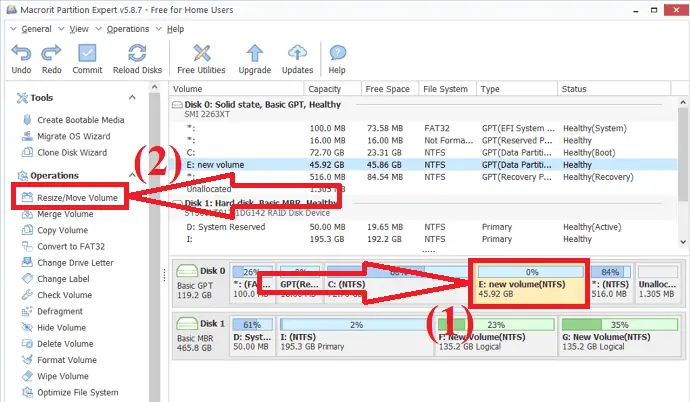Viewport: 690px width, 402px height.
Task: Select the 516.0 MB Recovery partition row
Action: click(423, 177)
